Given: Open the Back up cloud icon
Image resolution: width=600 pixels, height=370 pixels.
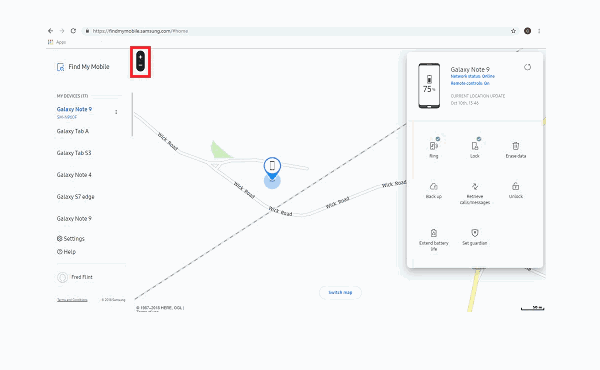Looking at the screenshot, I should pos(434,186).
